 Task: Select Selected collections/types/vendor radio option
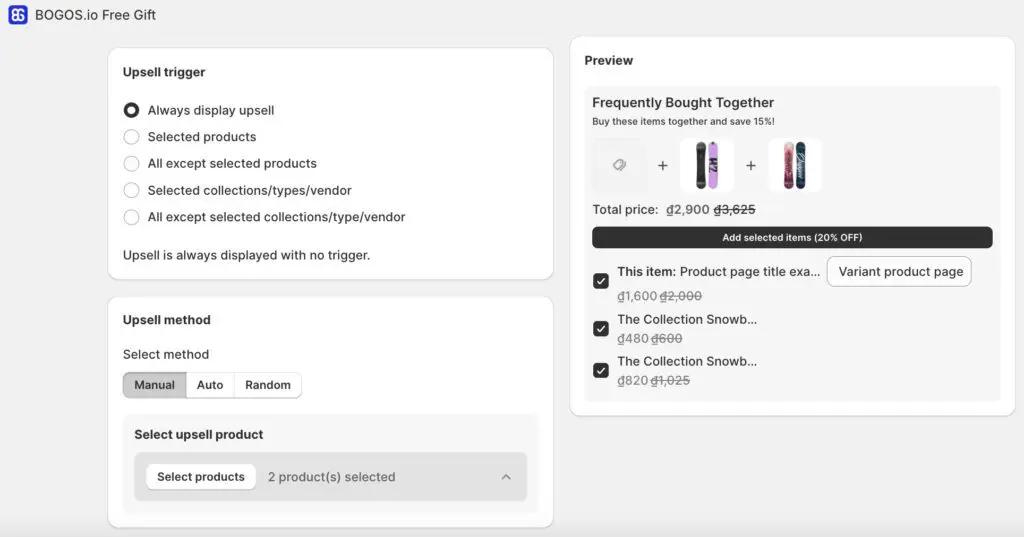coord(131,190)
